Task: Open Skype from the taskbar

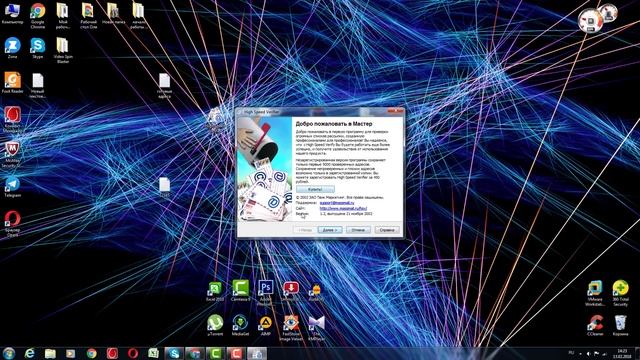Action: 174,353
